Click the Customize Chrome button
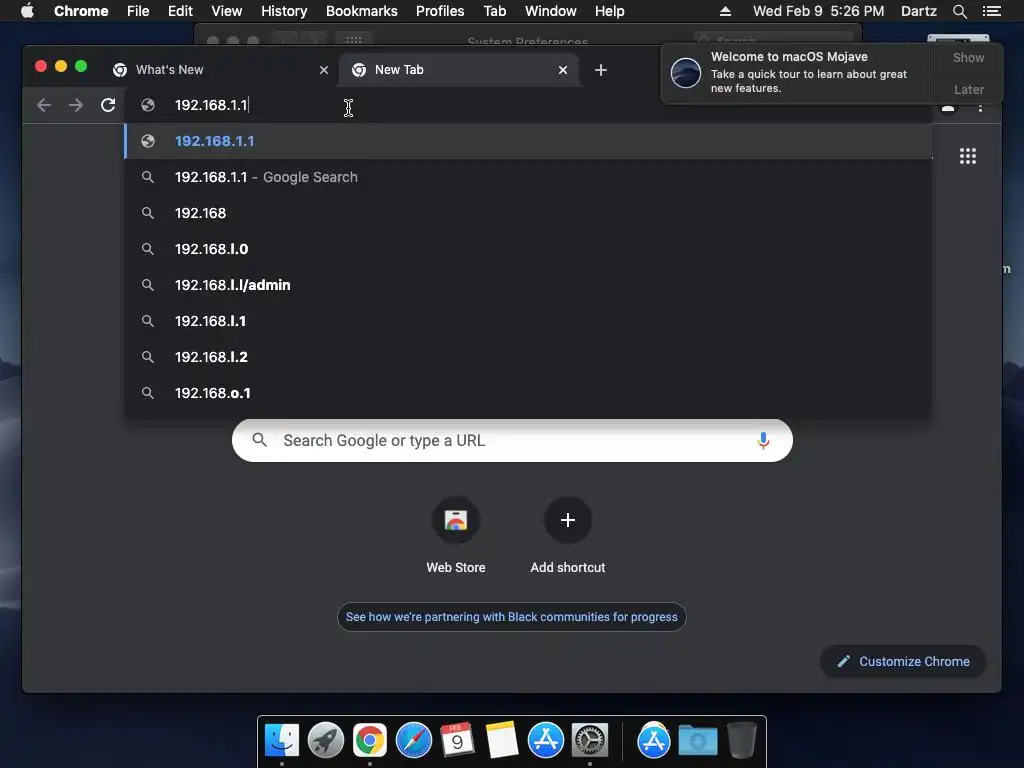The image size is (1024, 768). (x=903, y=662)
